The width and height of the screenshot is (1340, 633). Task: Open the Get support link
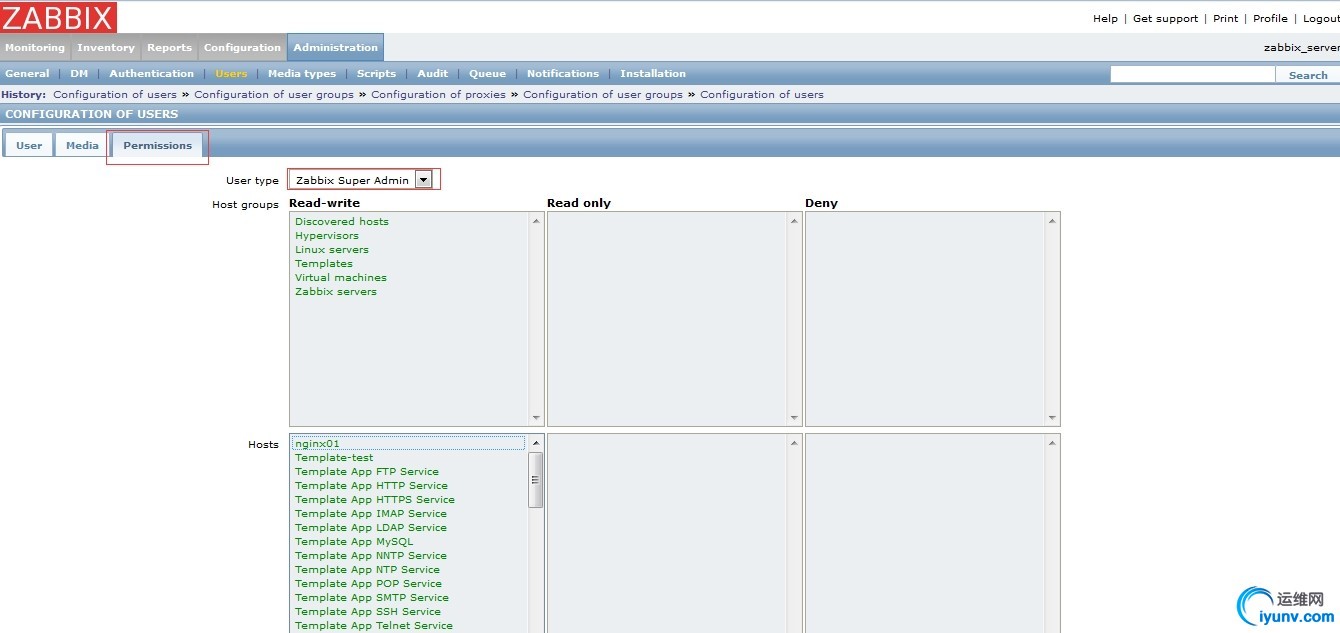(1165, 18)
